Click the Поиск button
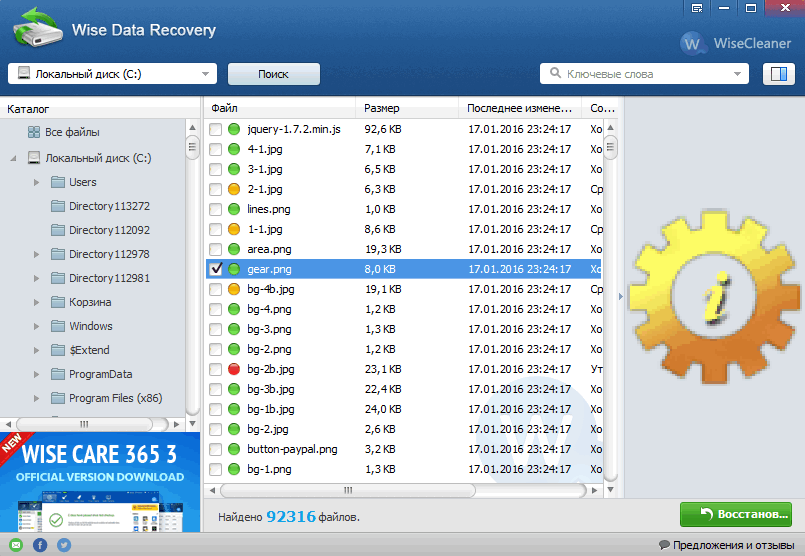The image size is (805, 556). click(274, 74)
